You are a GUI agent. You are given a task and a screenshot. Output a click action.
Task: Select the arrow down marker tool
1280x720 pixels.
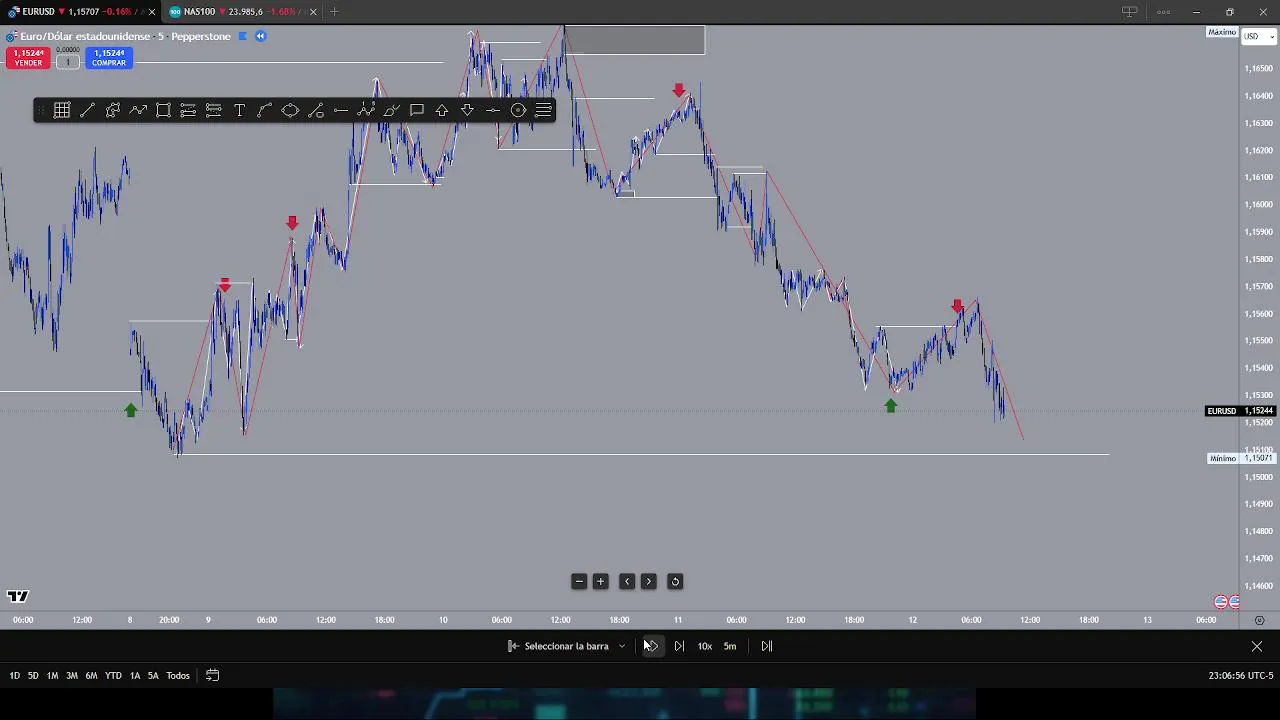(x=467, y=110)
